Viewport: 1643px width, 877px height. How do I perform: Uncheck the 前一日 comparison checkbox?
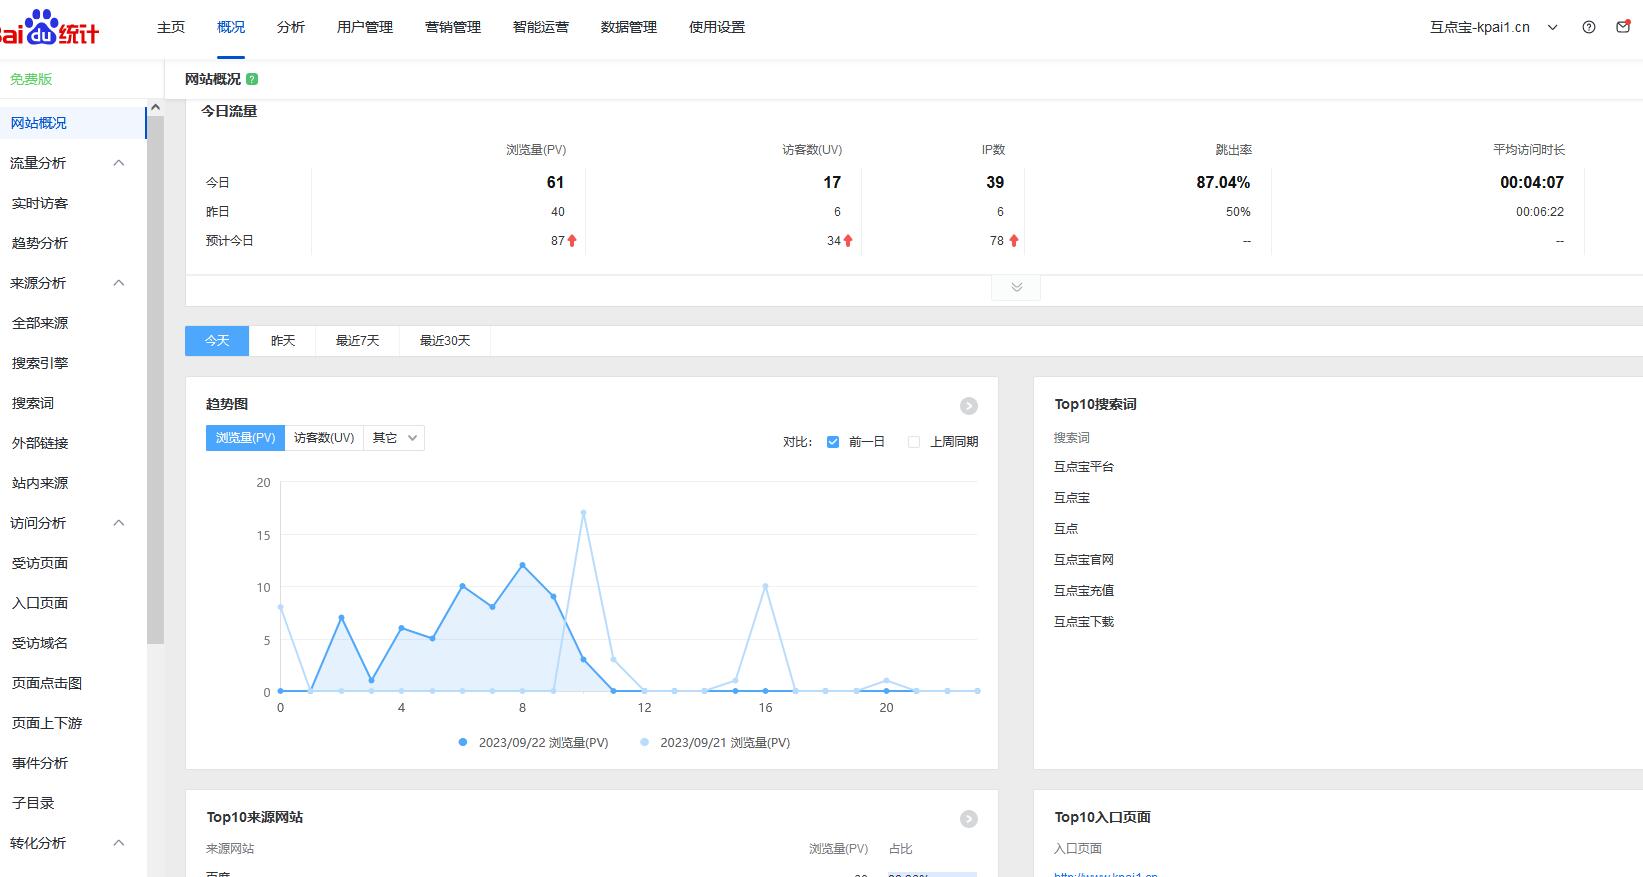833,442
